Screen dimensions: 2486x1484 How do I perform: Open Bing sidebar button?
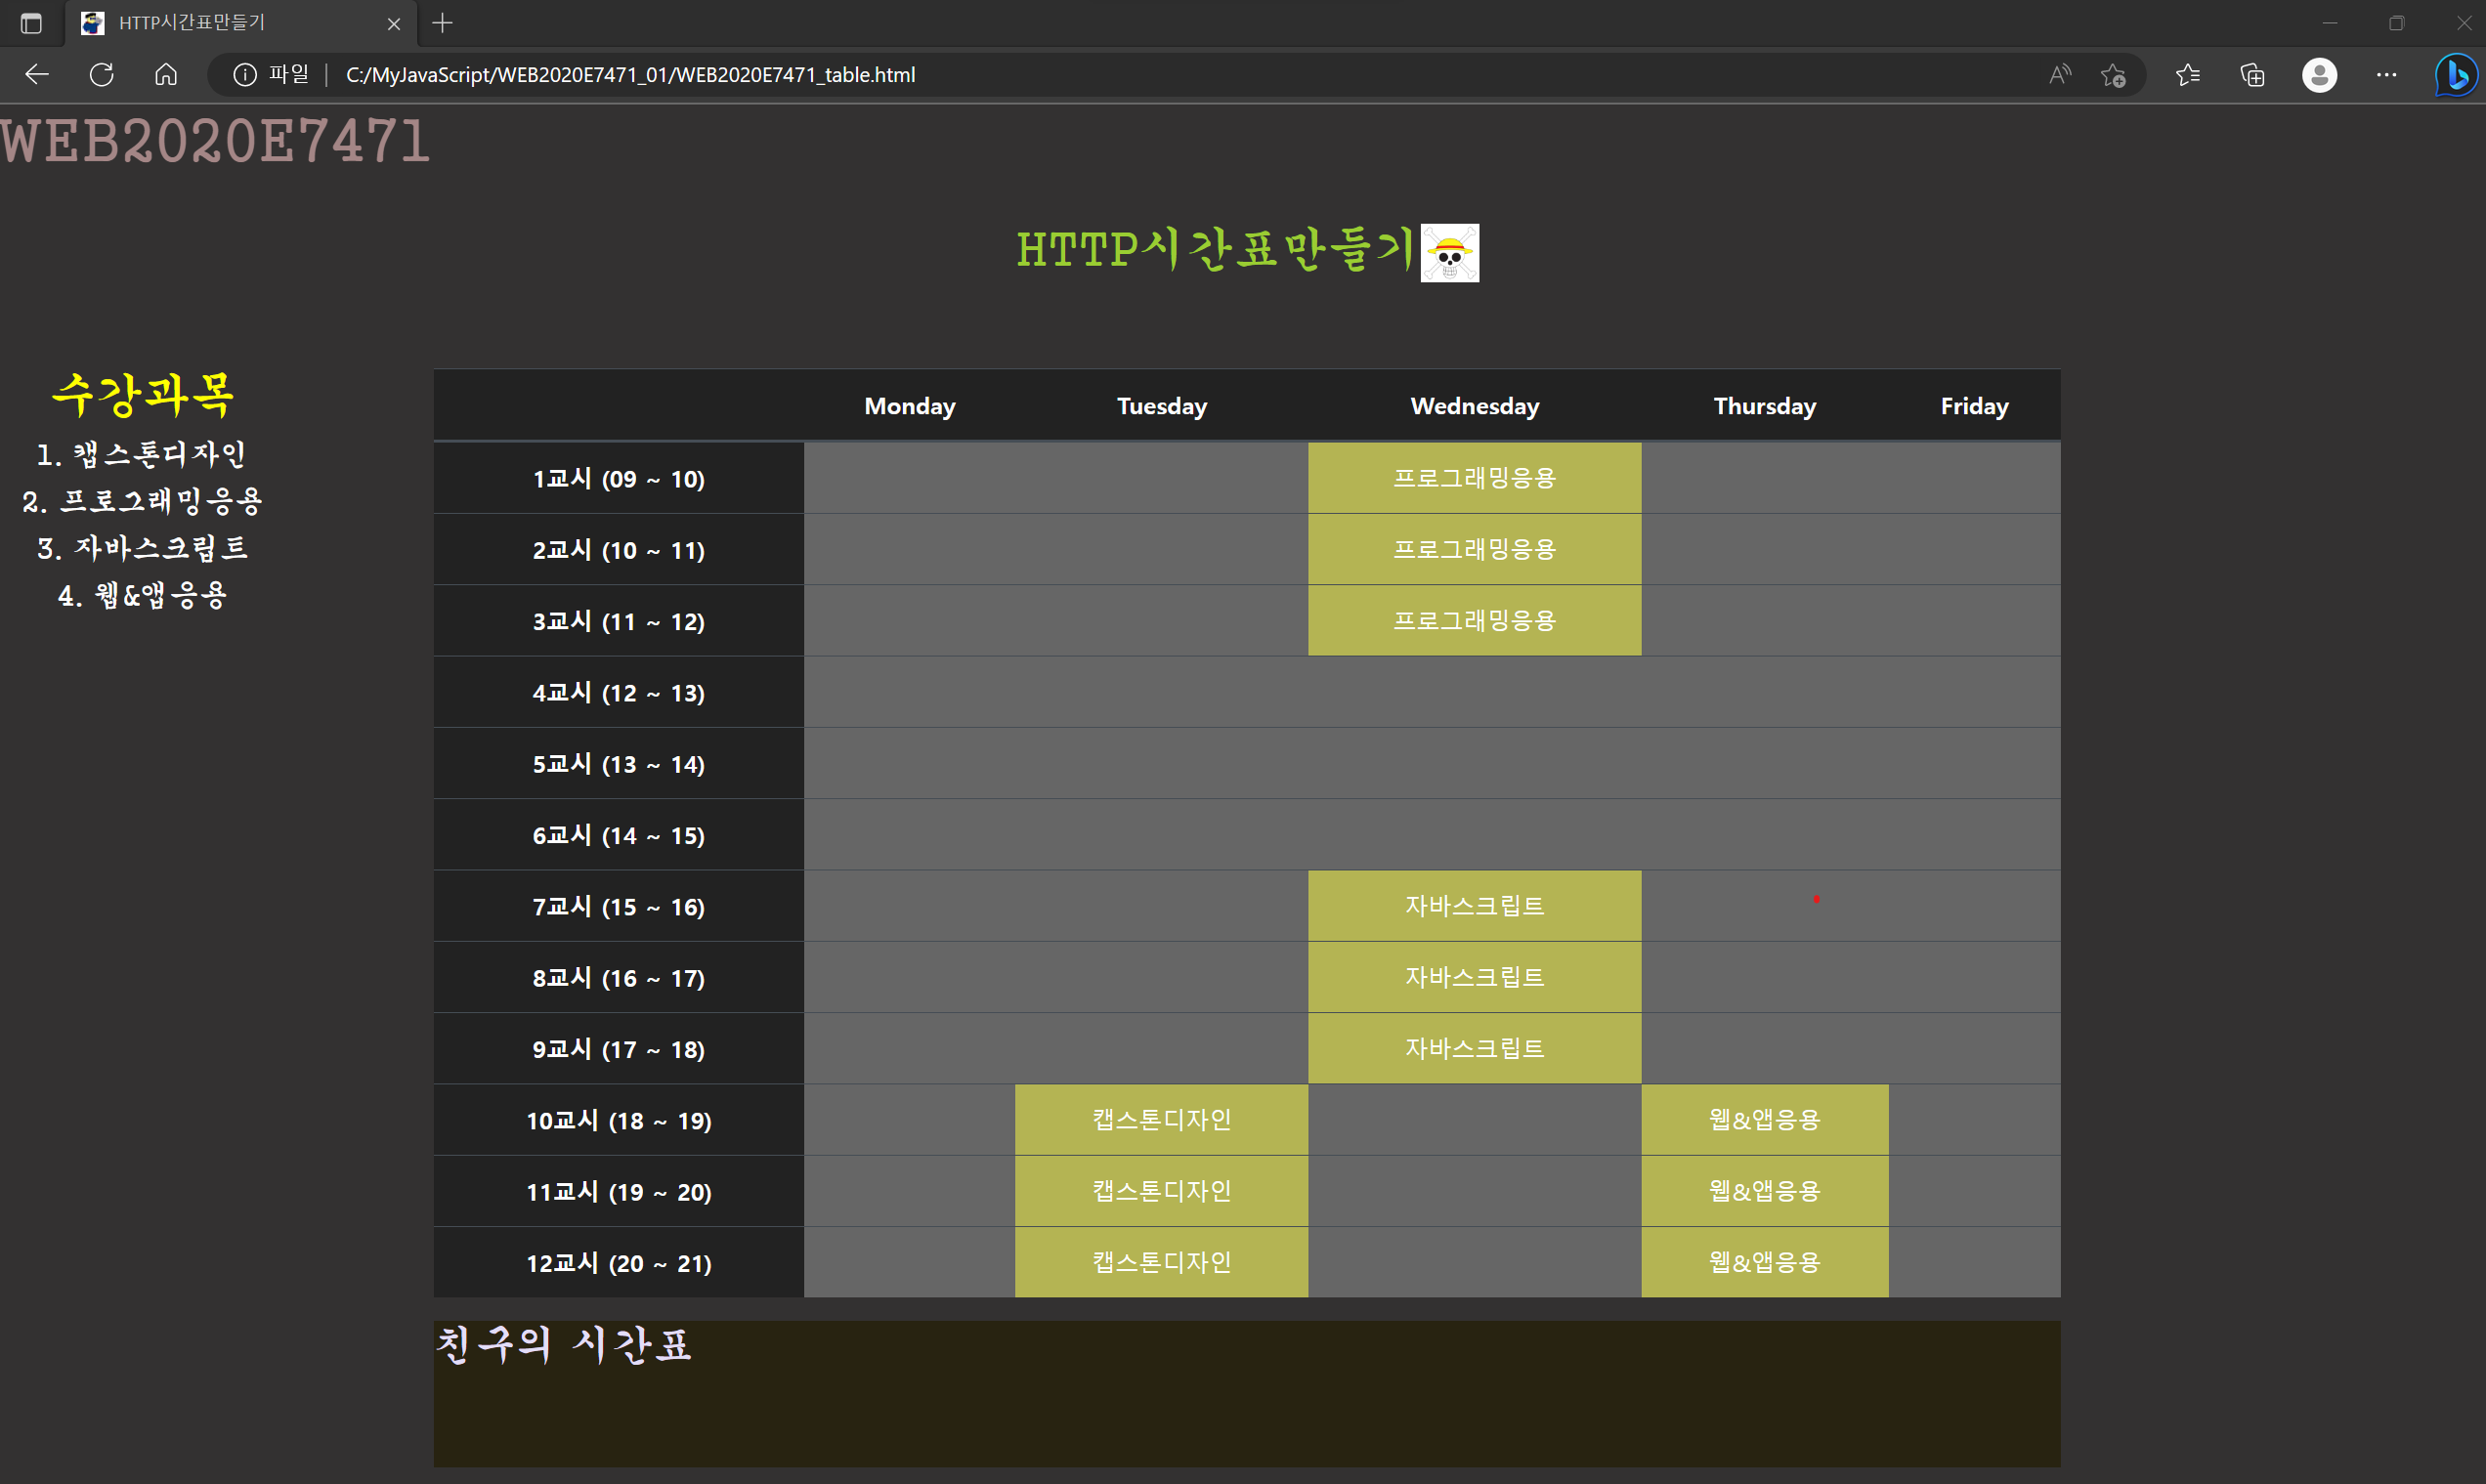(x=2455, y=75)
